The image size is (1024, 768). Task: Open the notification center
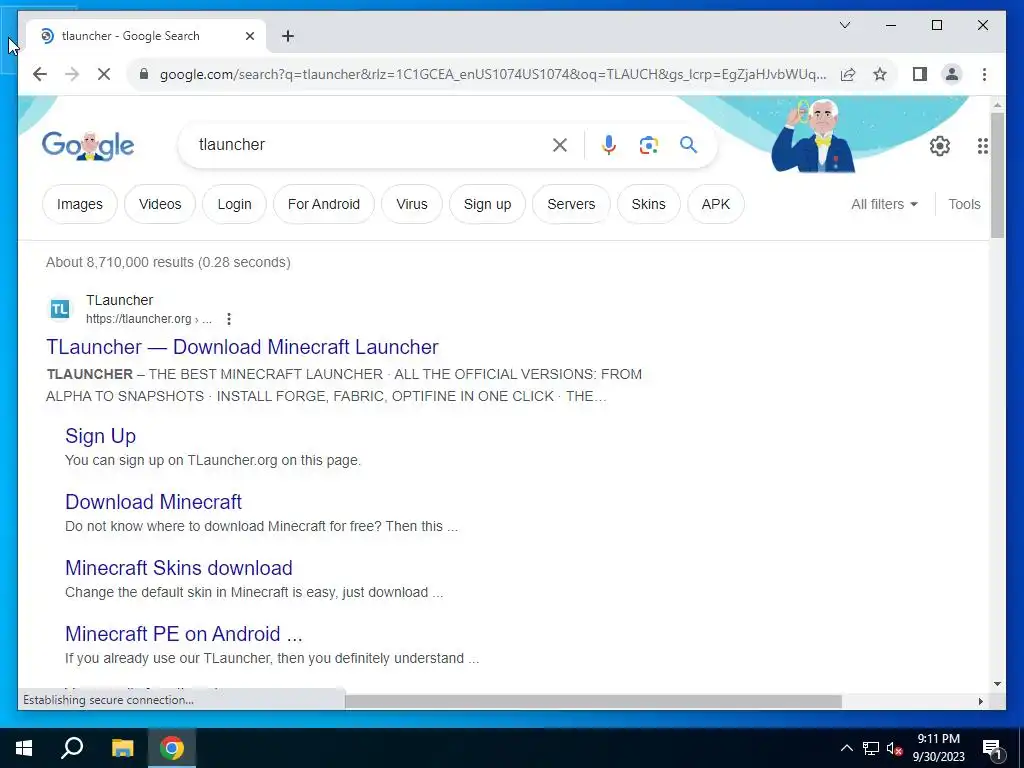coord(992,749)
